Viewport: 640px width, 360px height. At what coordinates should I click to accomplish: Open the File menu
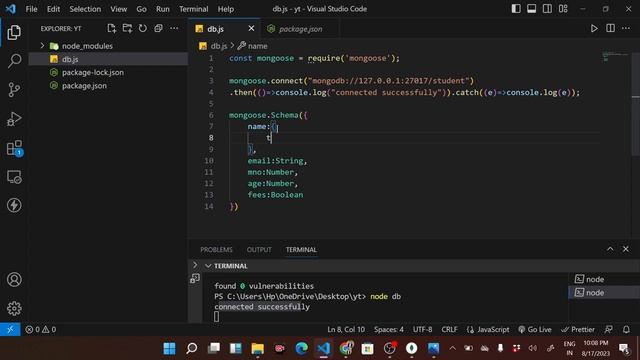(31, 9)
